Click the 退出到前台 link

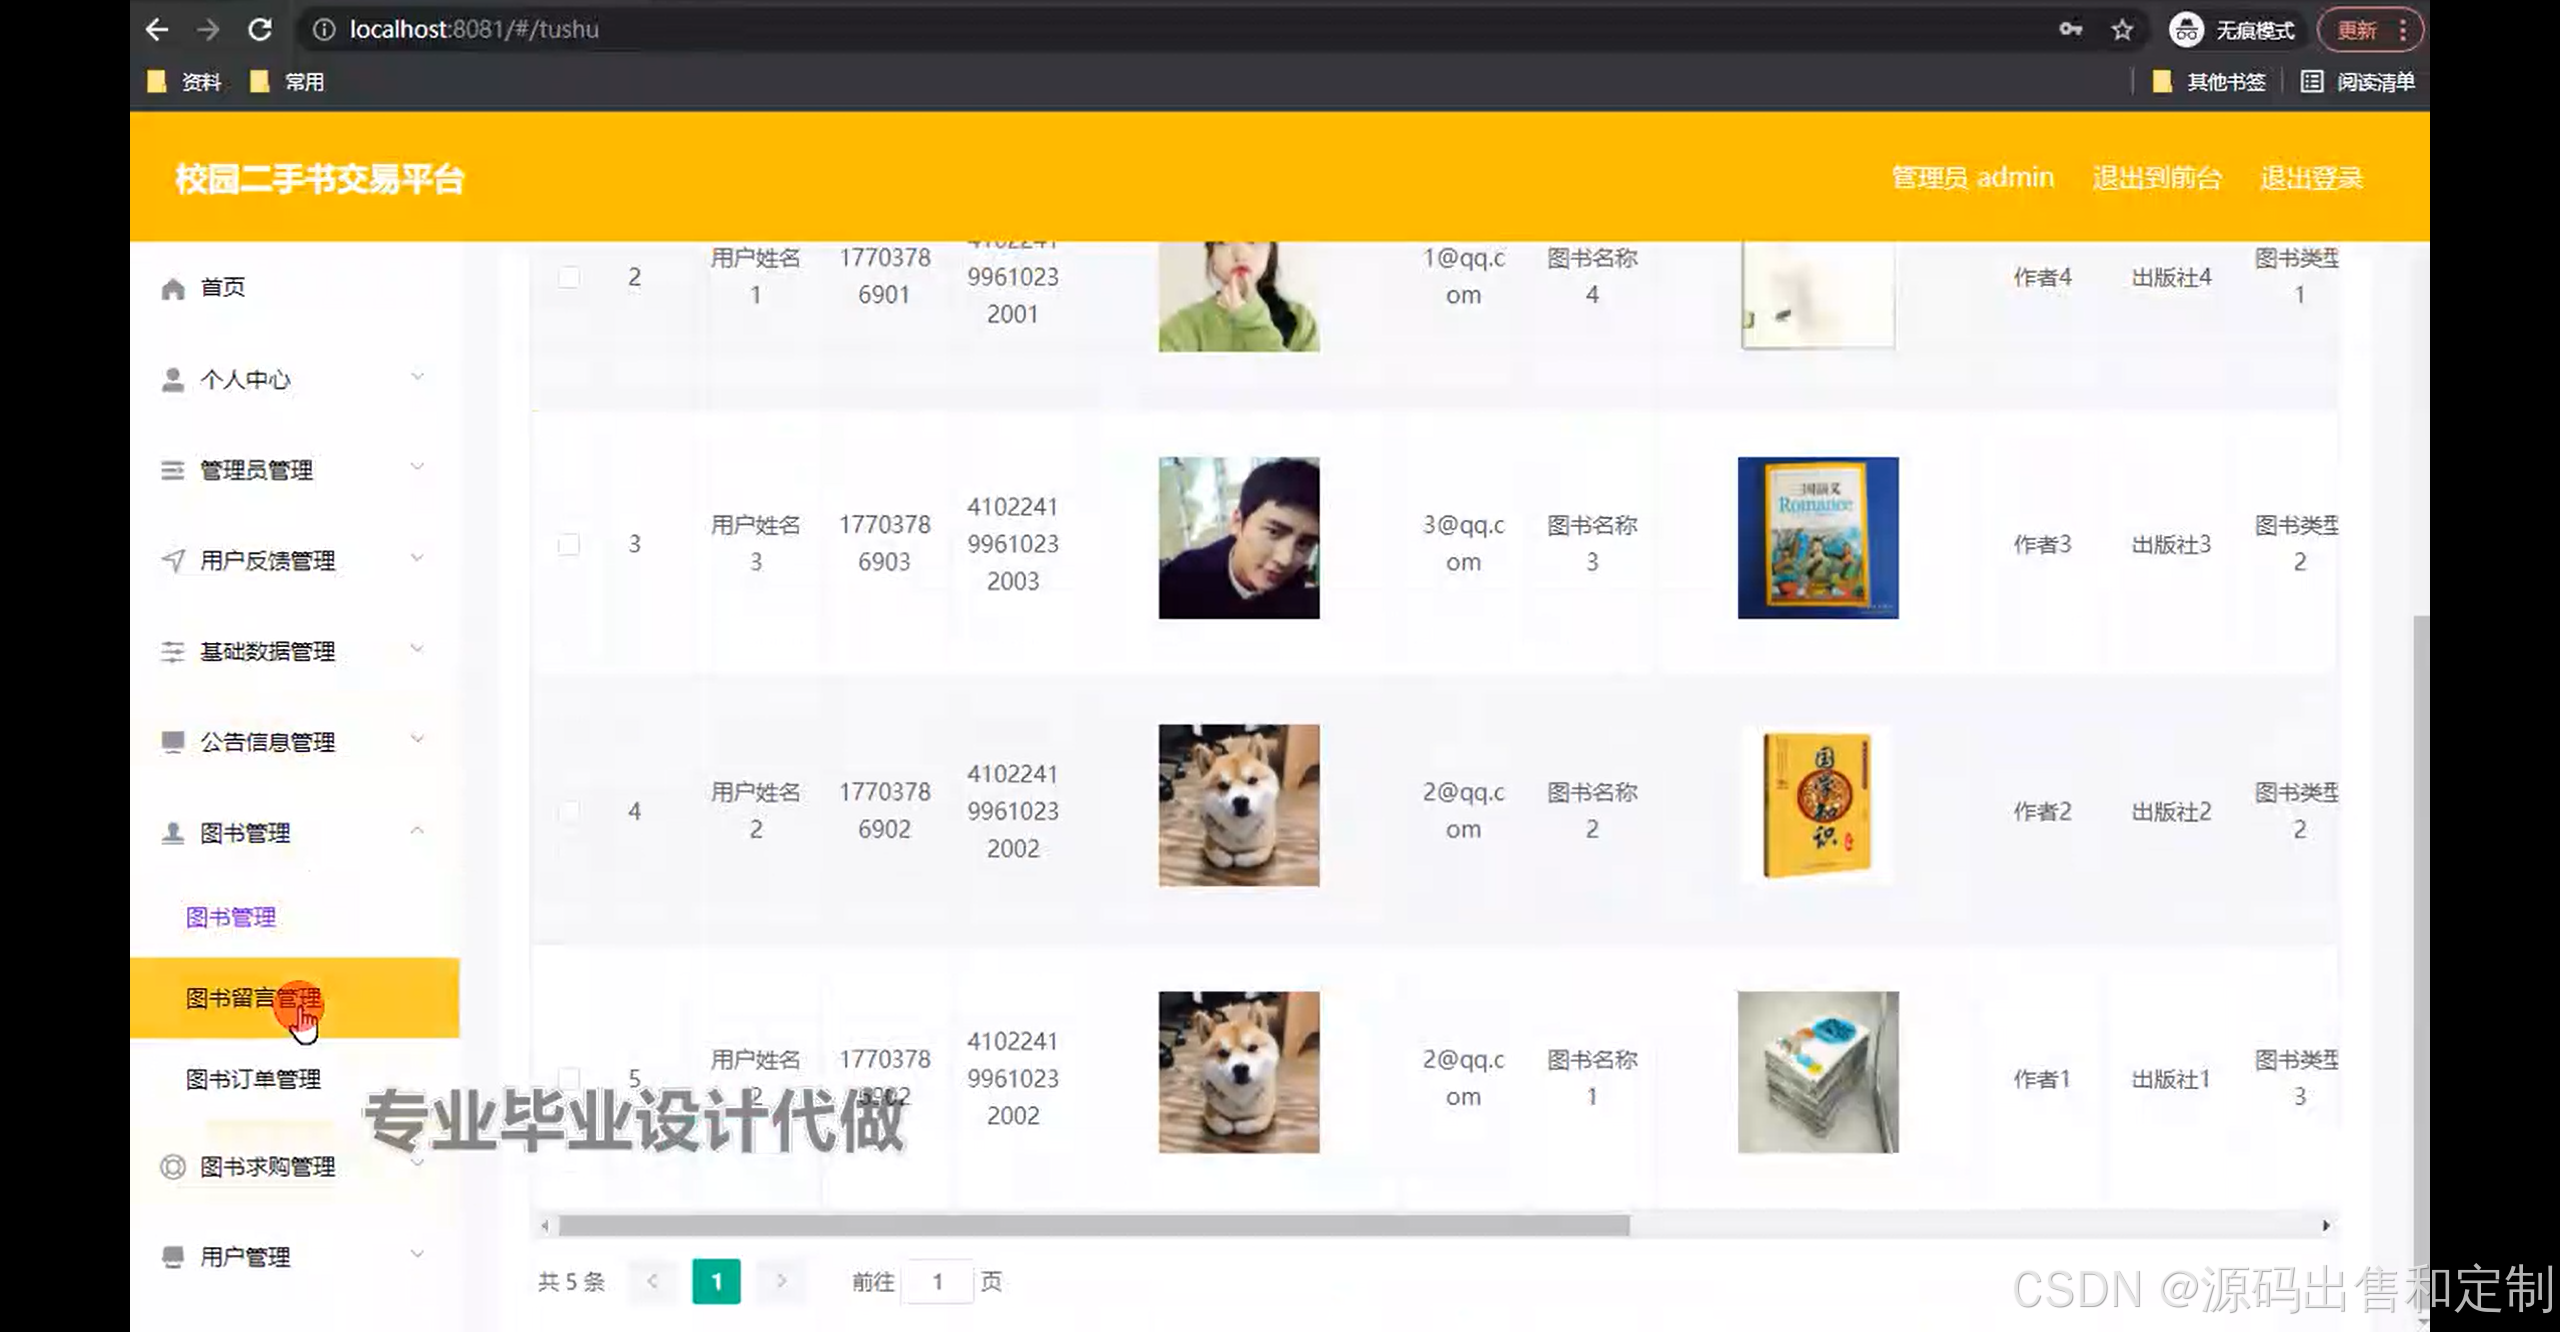(2158, 178)
